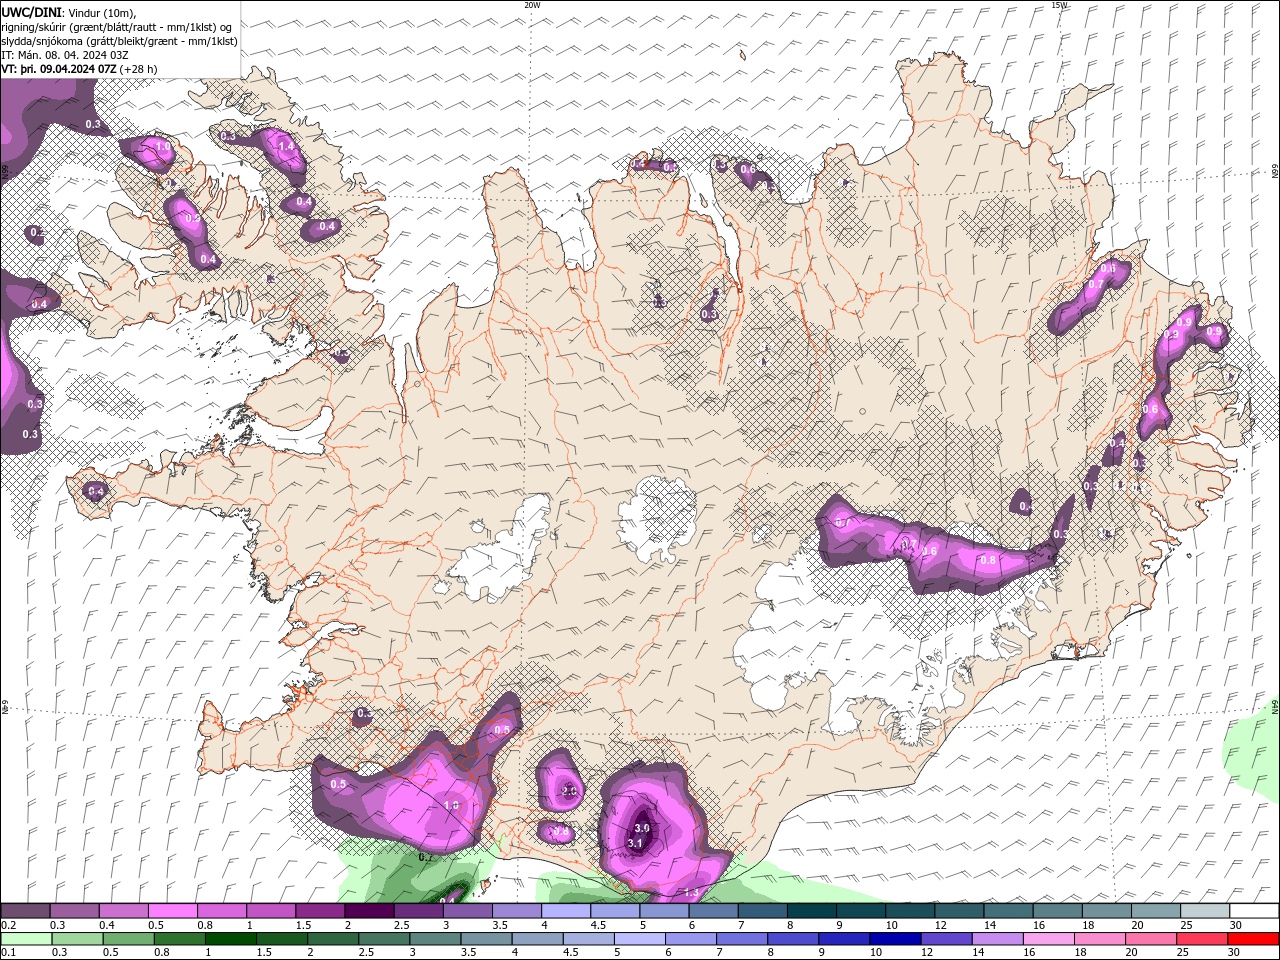Click the 'VT: þri. 09.04.2024 07Z' valid time text
This screenshot has width=1280, height=960.
[59, 69]
